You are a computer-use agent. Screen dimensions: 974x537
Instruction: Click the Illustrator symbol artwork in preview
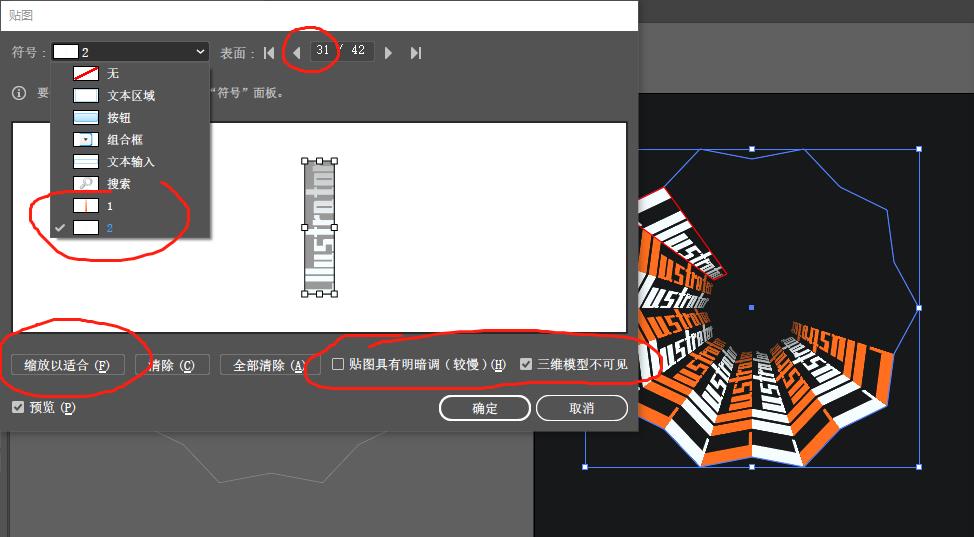319,227
